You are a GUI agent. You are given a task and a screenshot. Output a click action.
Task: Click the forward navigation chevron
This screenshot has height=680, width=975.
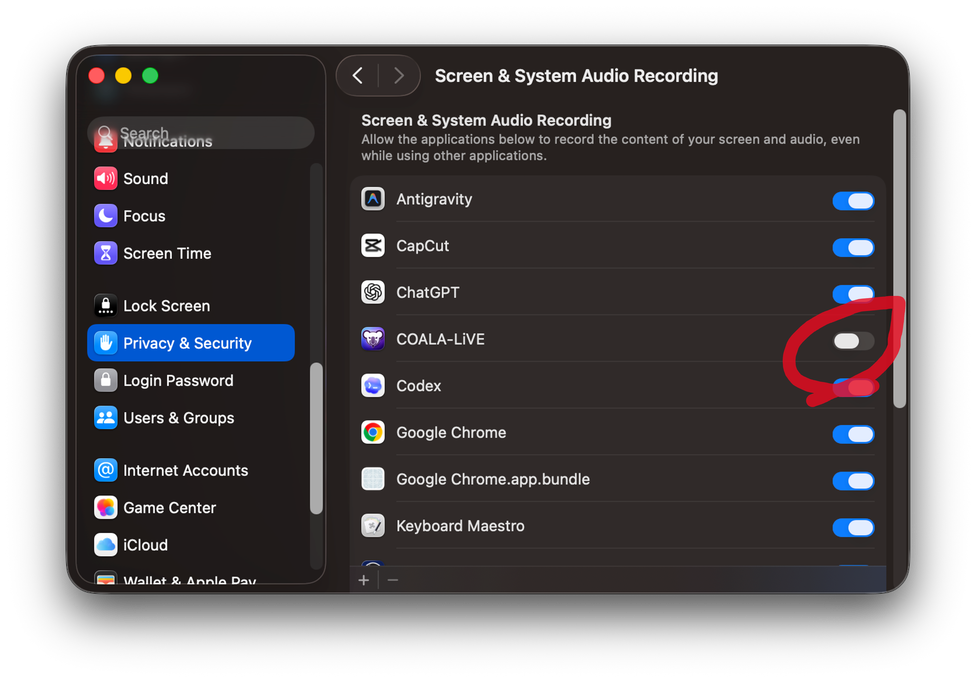click(x=399, y=75)
